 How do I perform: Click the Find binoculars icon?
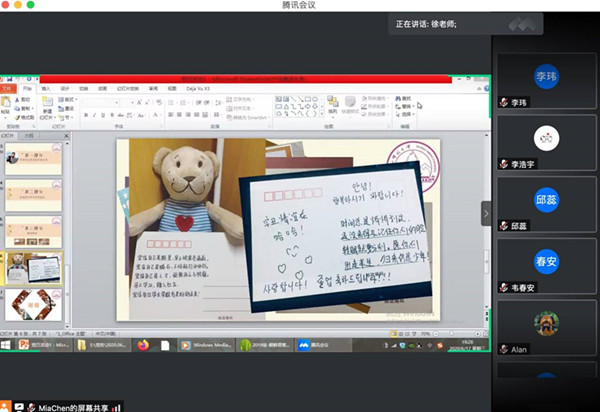(x=398, y=99)
